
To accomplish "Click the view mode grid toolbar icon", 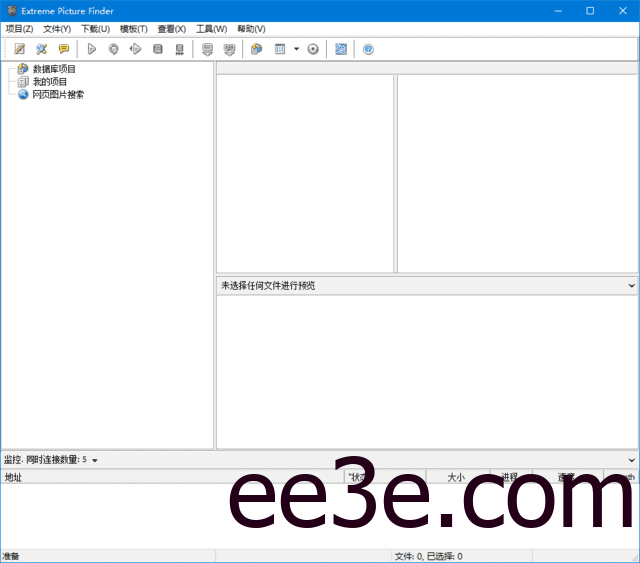I will [x=280, y=49].
